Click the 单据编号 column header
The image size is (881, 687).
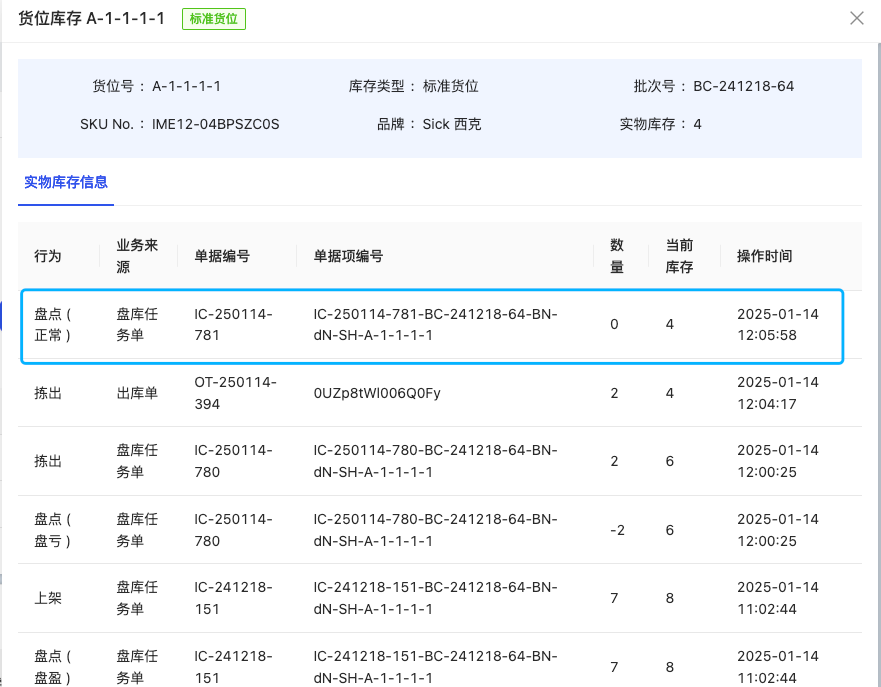222,256
